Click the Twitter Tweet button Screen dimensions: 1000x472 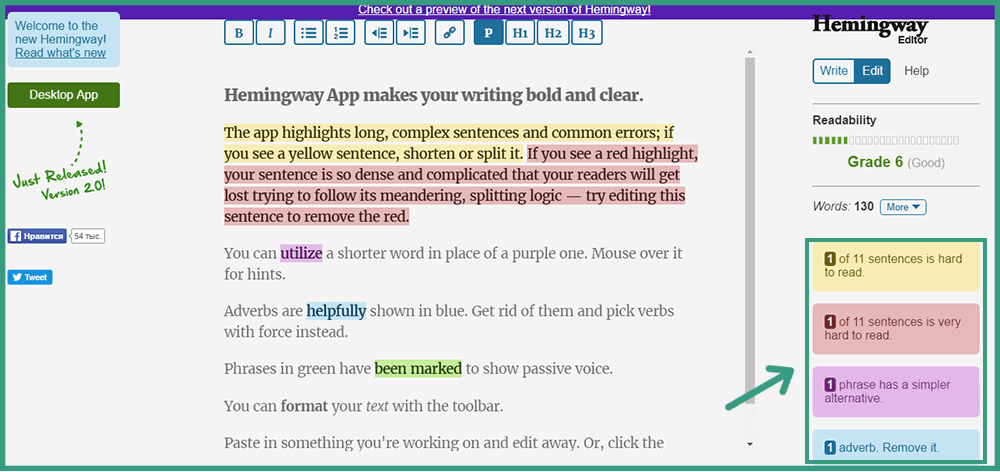click(30, 277)
